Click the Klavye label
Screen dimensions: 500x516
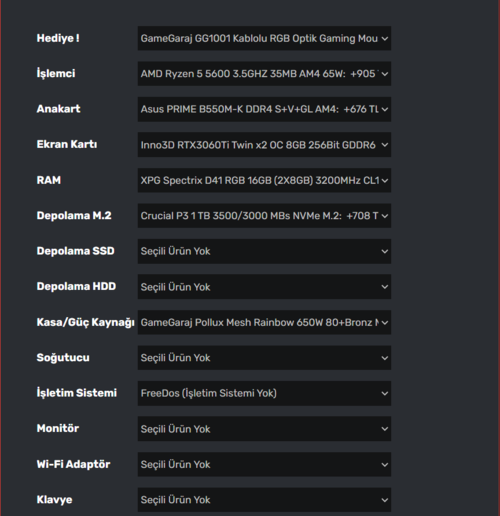[54, 500]
